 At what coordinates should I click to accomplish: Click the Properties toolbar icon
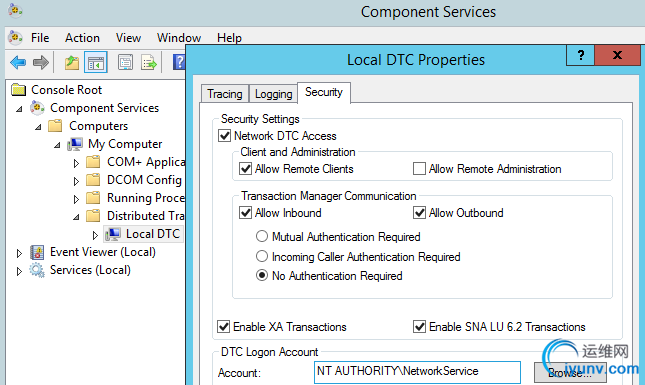[125, 63]
